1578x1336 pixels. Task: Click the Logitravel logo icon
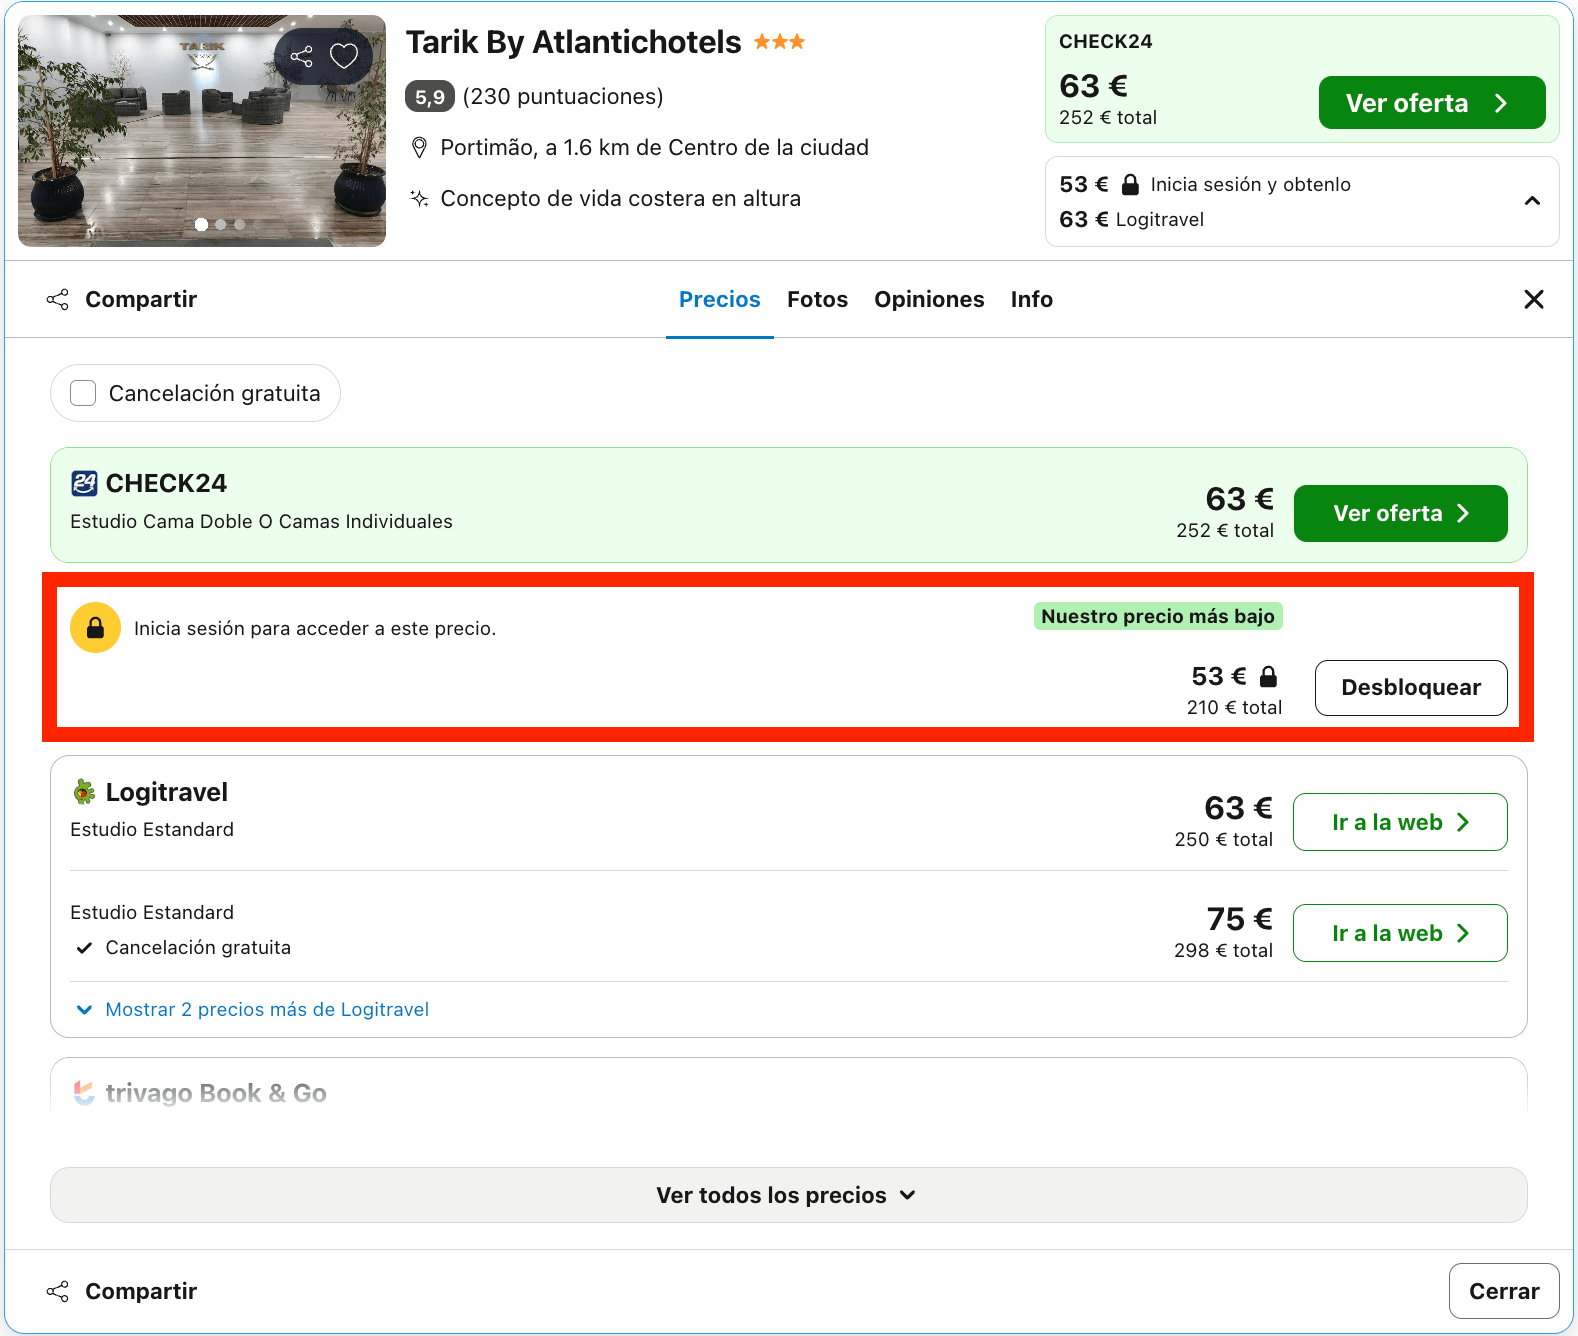click(x=84, y=792)
